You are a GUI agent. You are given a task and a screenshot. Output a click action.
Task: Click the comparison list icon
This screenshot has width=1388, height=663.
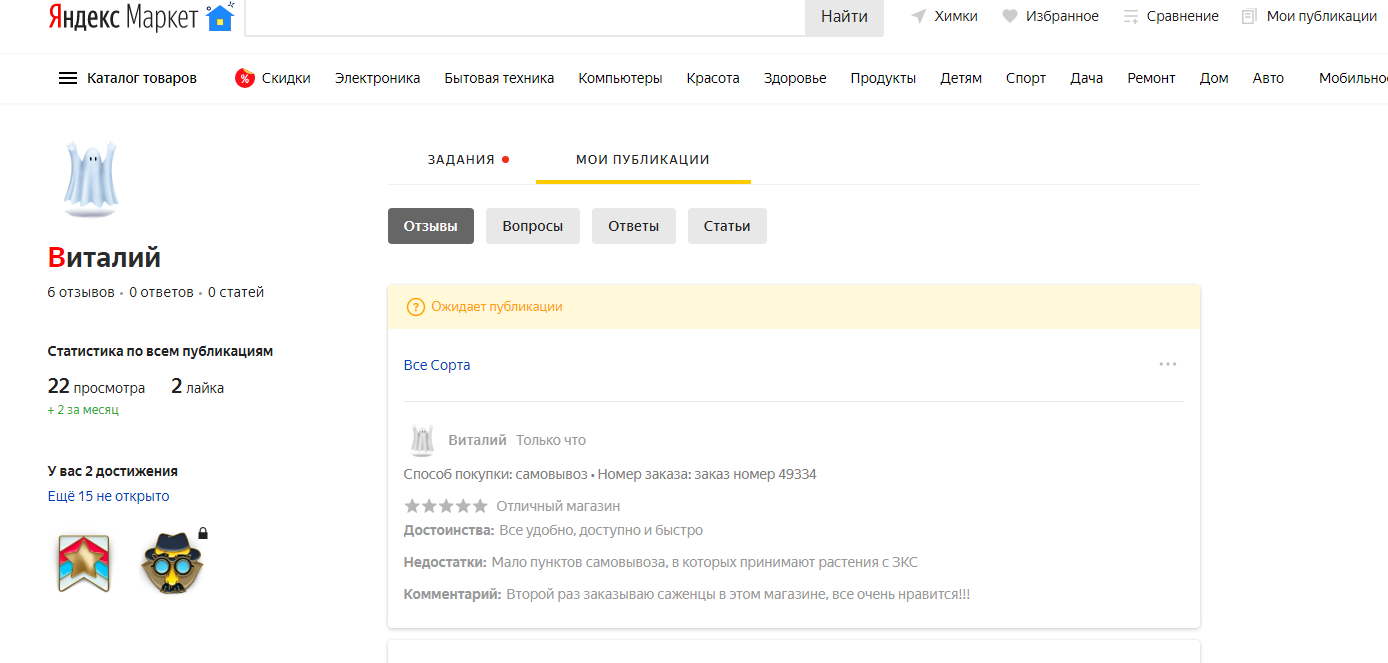tap(1131, 16)
